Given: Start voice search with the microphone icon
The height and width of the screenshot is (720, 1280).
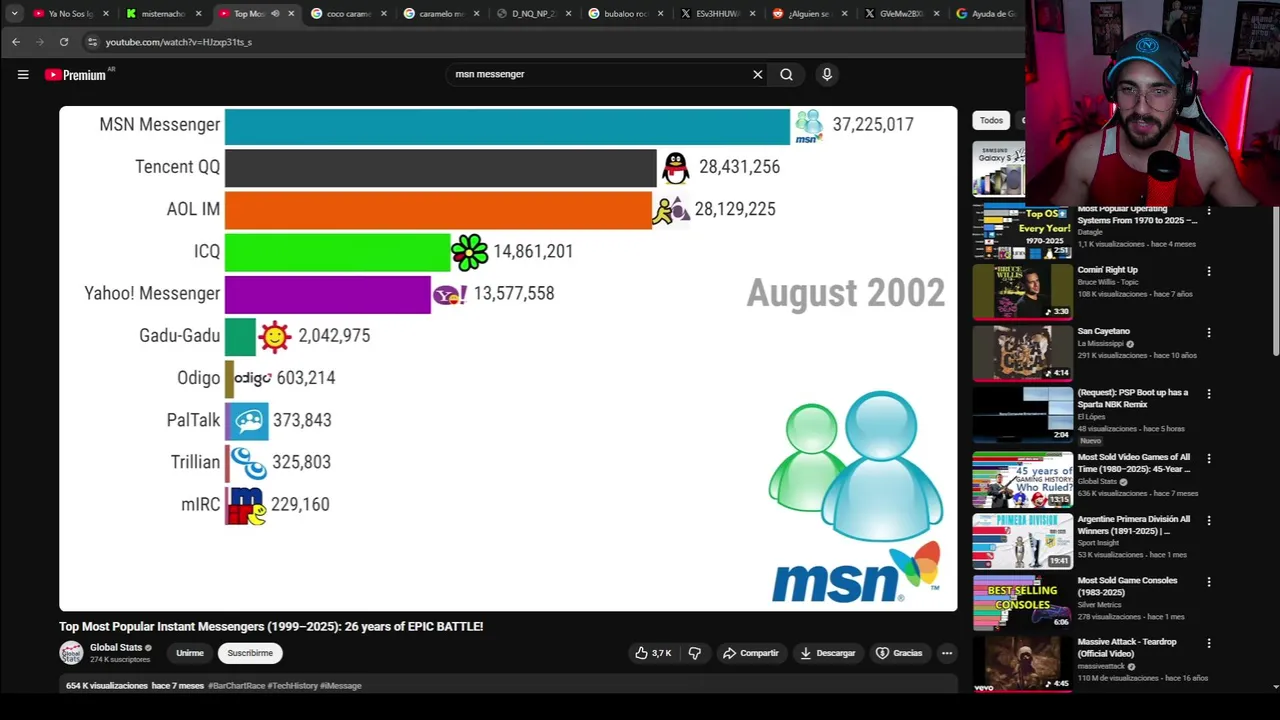Looking at the screenshot, I should coord(827,74).
